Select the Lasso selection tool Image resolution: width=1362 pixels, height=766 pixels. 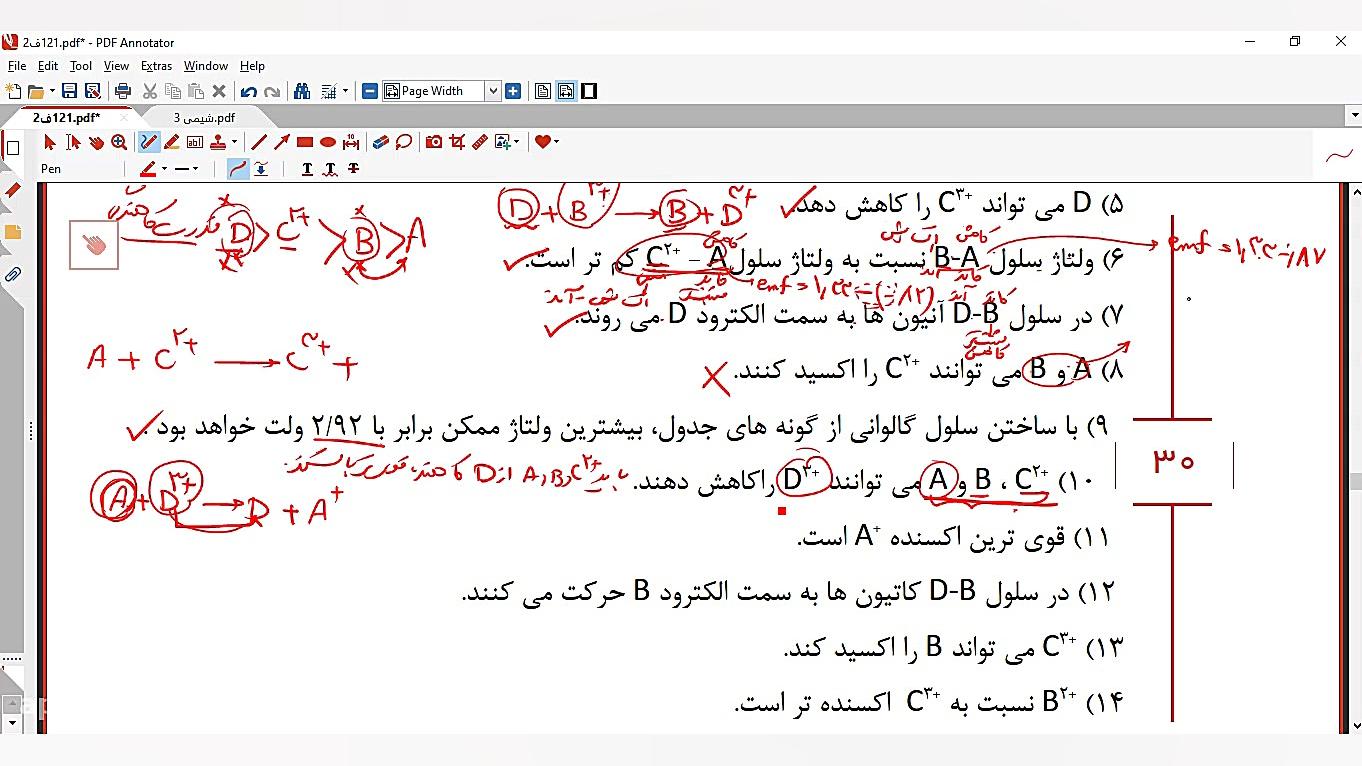[x=402, y=141]
